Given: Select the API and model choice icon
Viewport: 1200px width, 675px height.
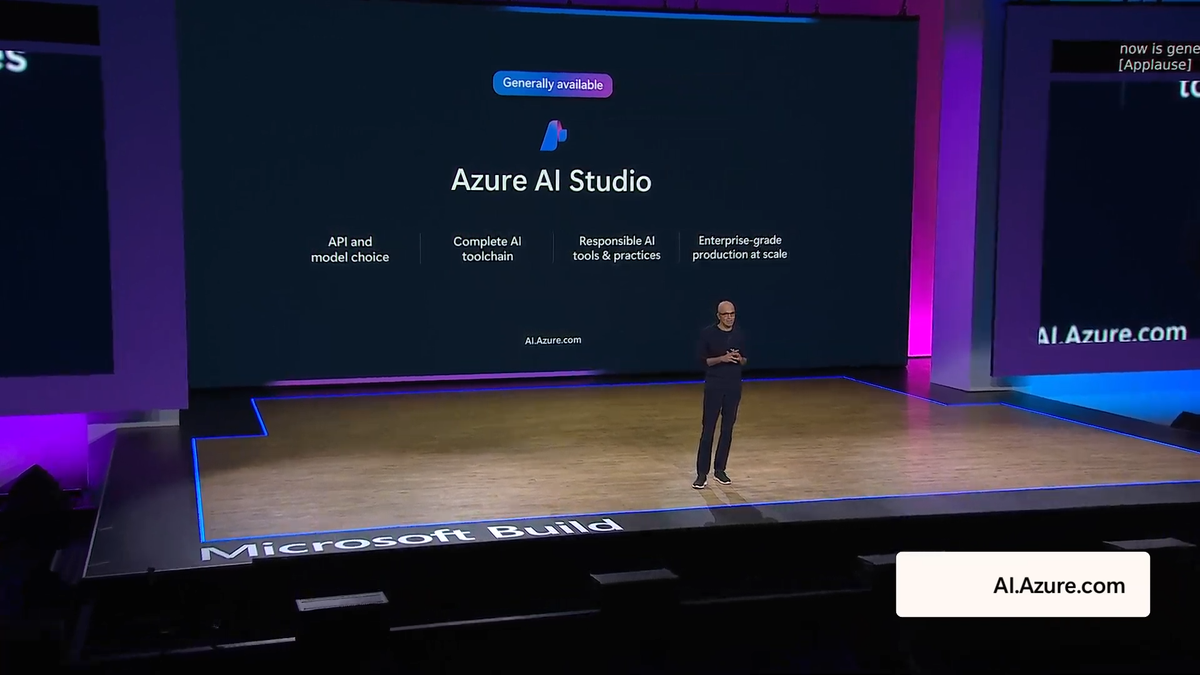Looking at the screenshot, I should (x=352, y=249).
